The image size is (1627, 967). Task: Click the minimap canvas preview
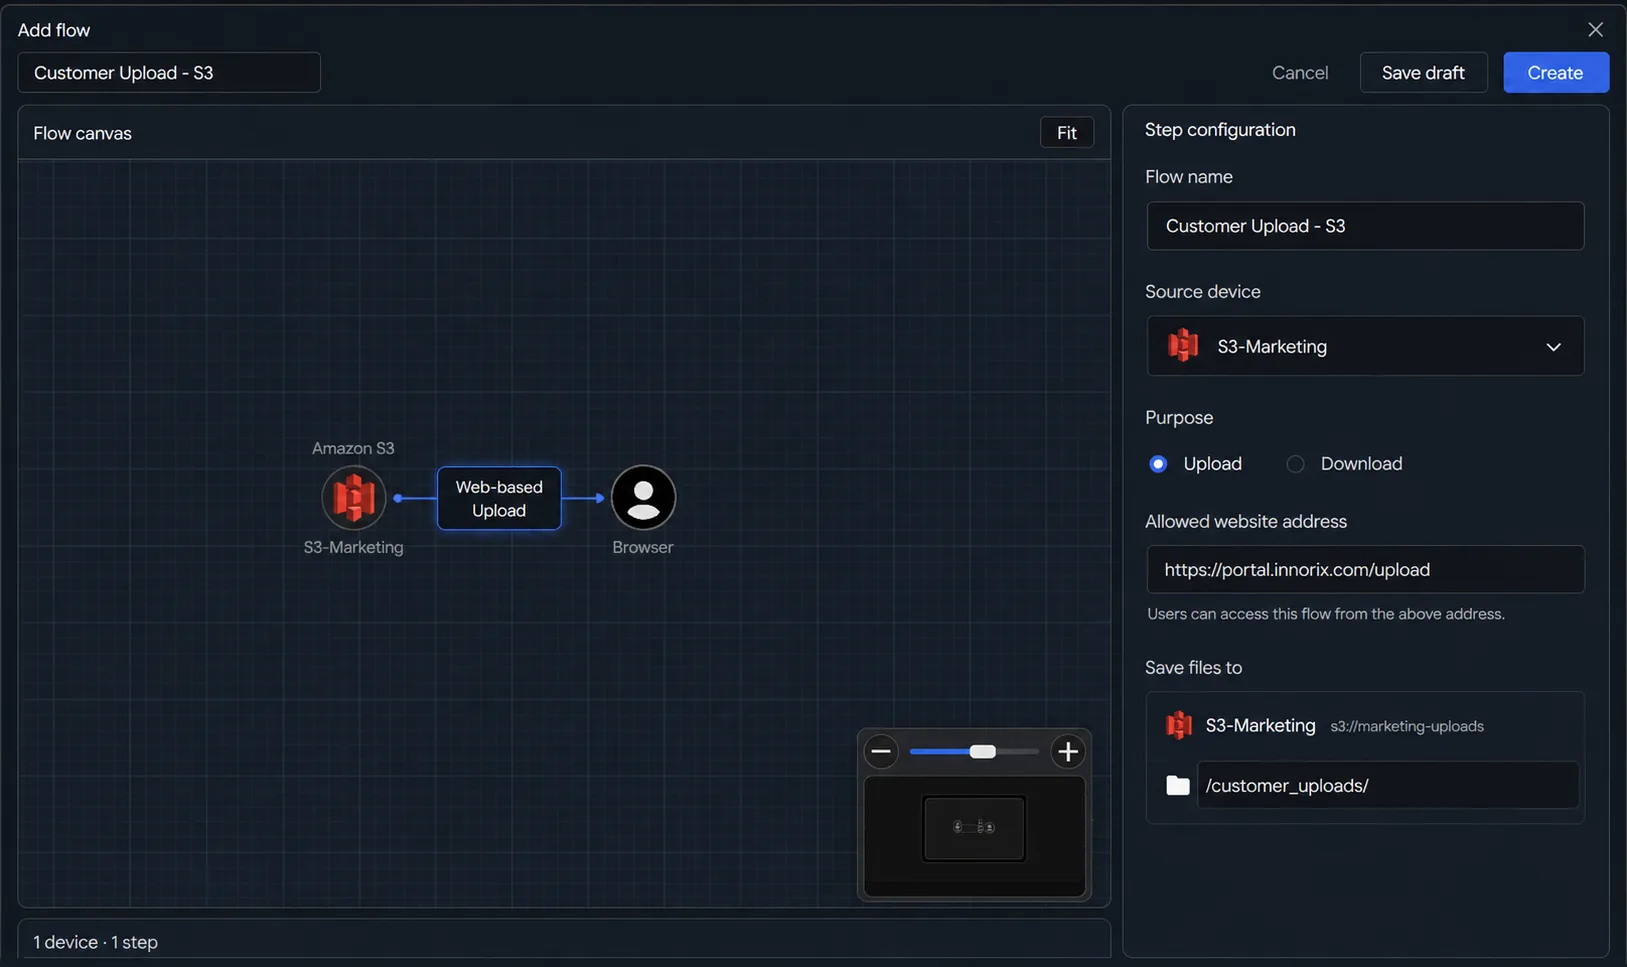tap(974, 836)
